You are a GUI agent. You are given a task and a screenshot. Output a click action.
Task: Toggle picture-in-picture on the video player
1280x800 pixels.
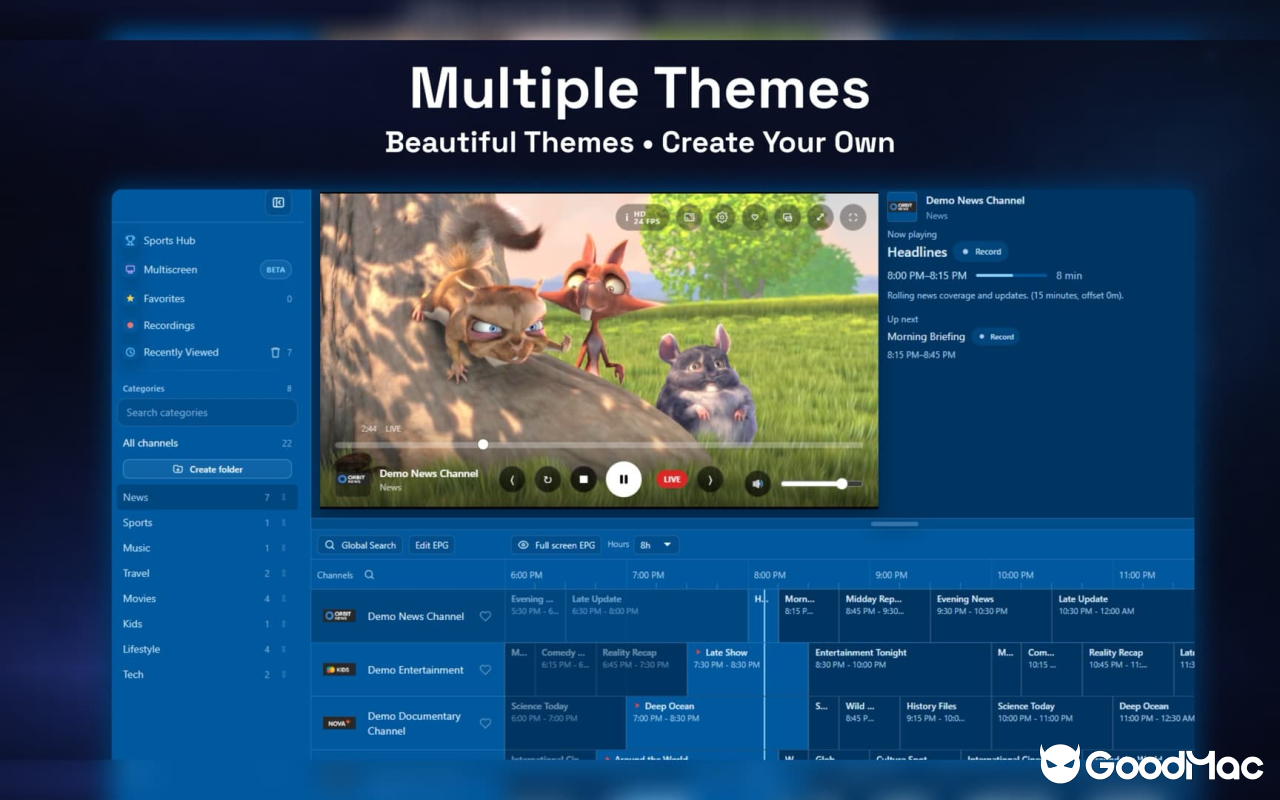(x=689, y=217)
